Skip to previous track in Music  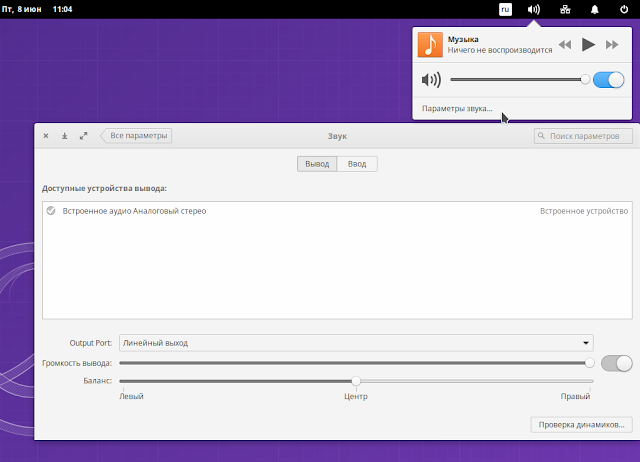pos(565,44)
